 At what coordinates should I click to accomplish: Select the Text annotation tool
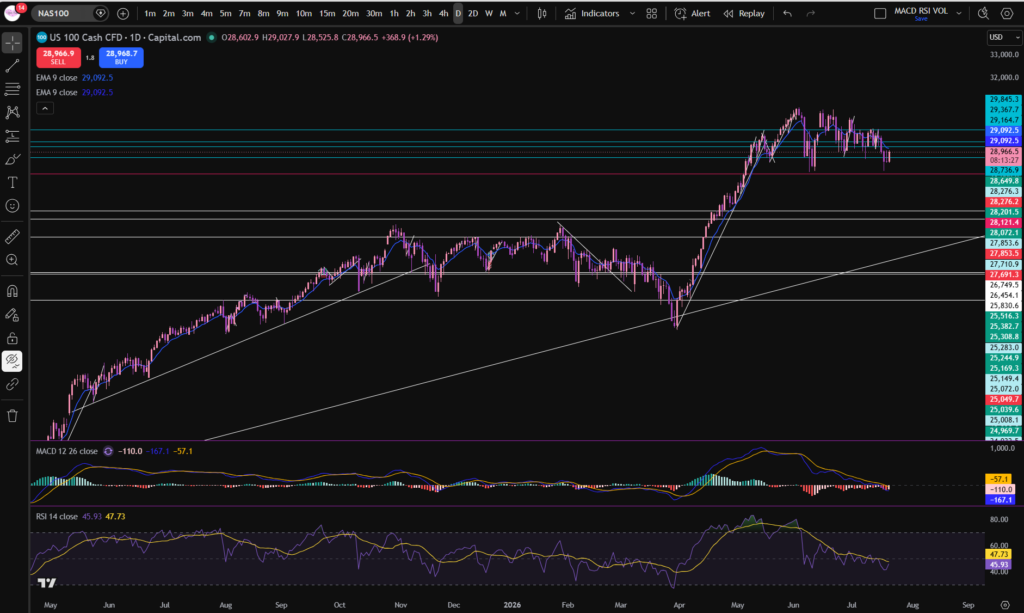click(12, 183)
